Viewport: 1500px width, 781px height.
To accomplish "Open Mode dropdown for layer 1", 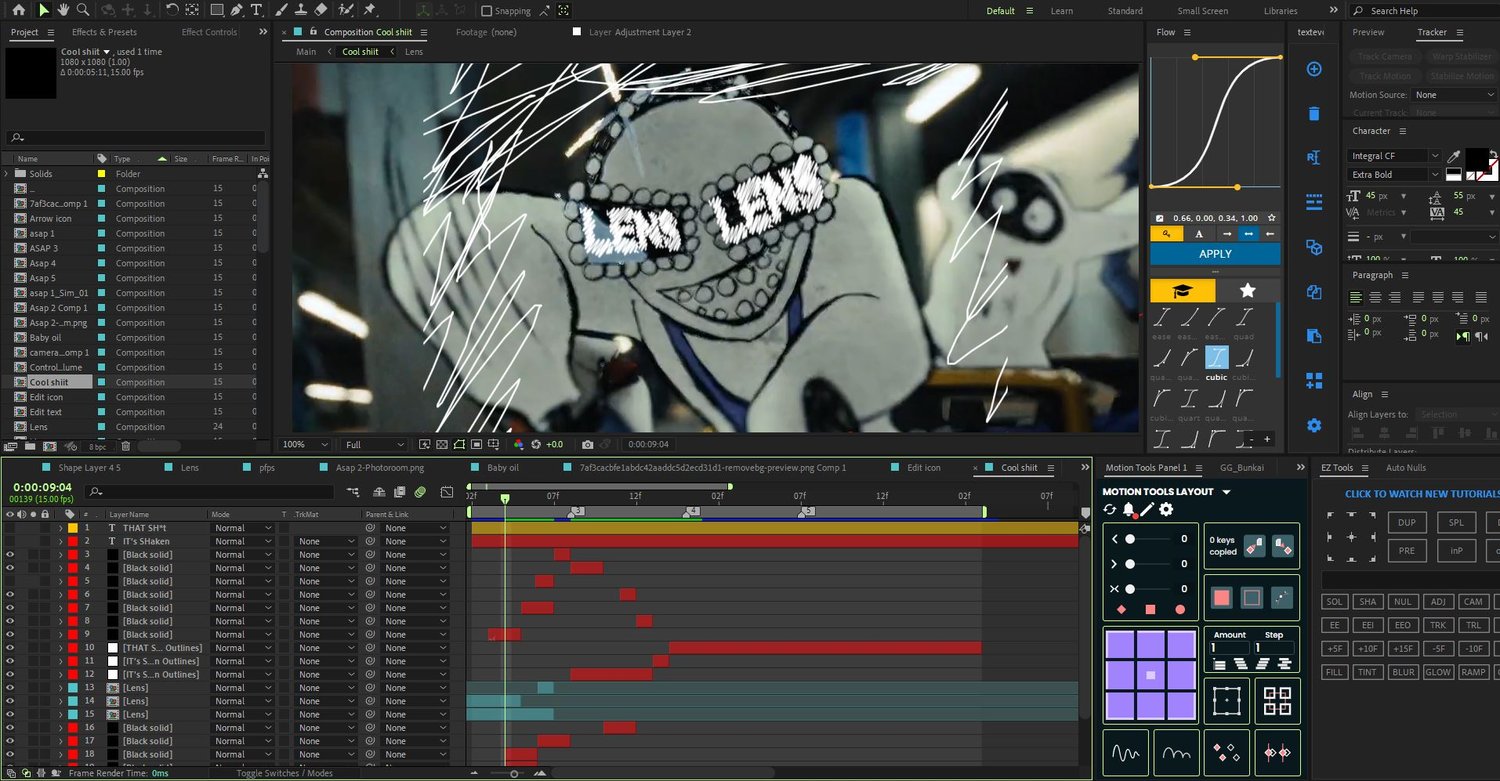I will pyautogui.click(x=242, y=528).
